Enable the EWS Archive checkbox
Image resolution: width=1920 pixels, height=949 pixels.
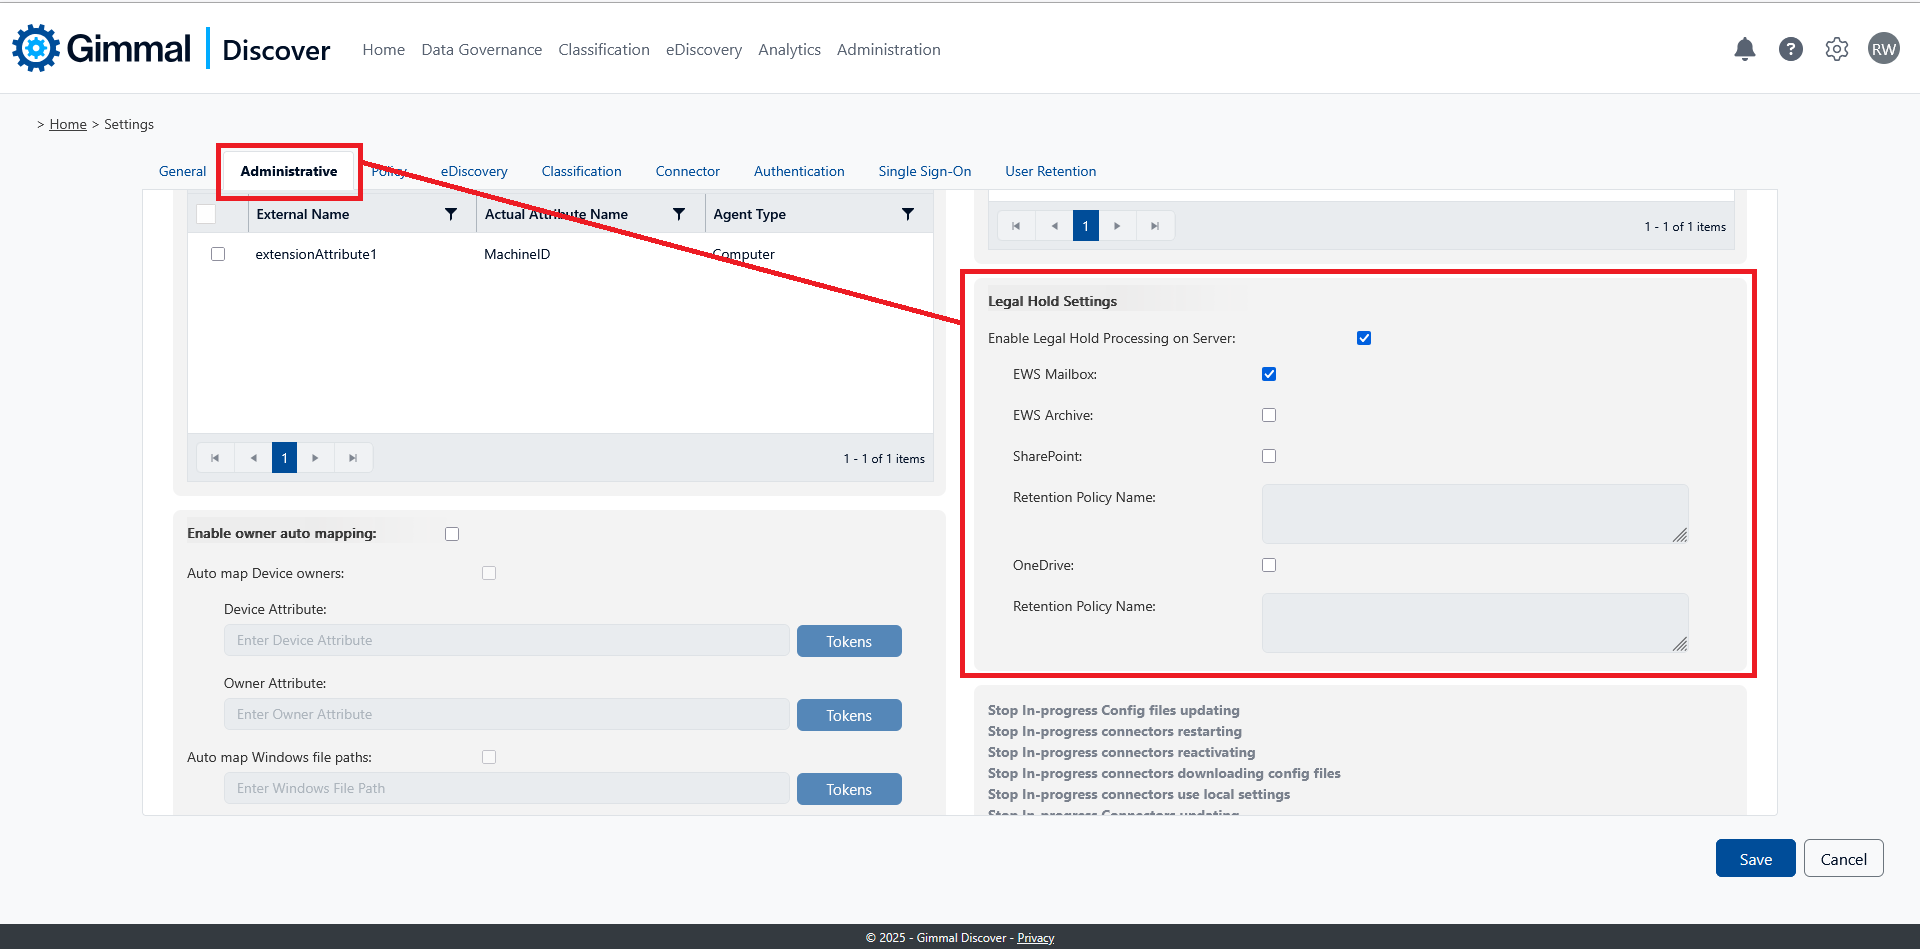[x=1268, y=414]
